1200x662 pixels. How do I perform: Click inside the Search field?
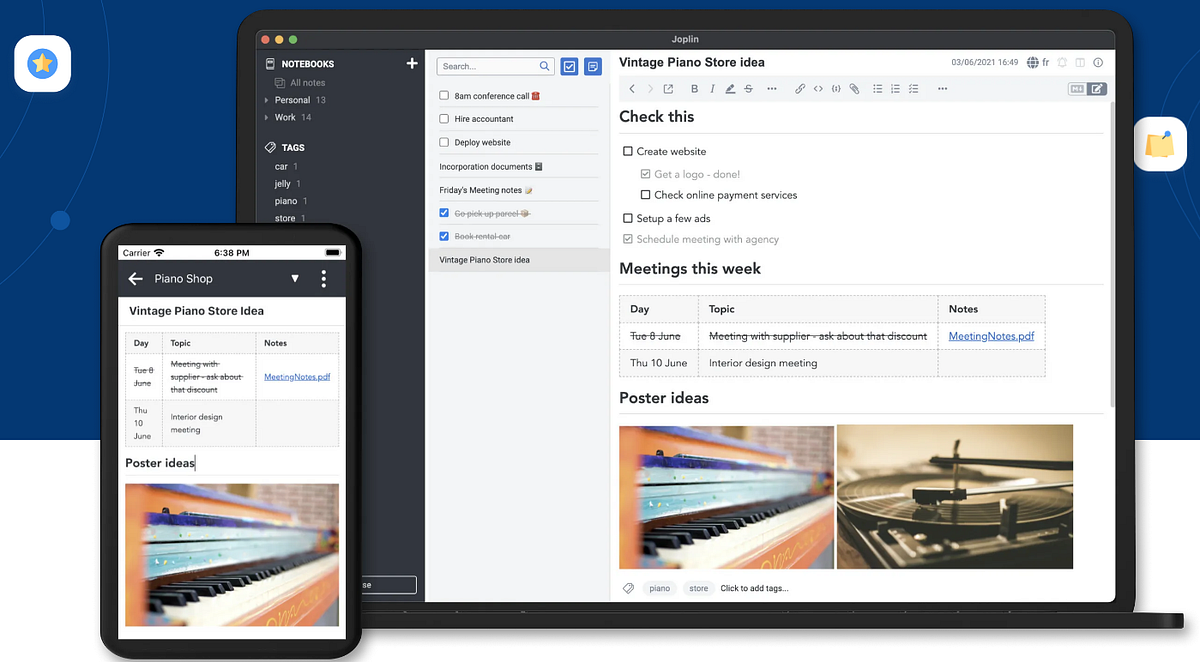pos(490,65)
